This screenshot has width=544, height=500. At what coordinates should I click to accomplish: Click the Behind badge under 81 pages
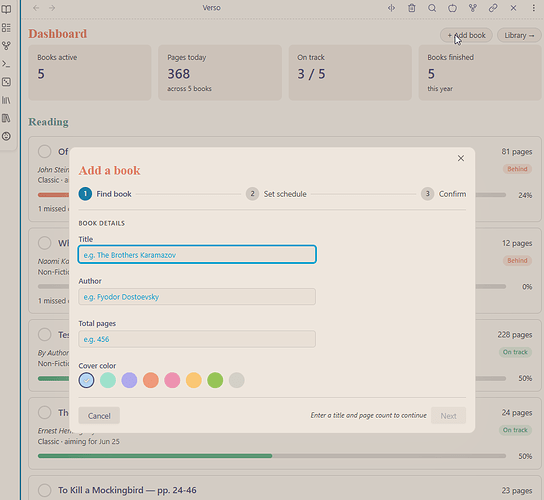pyautogui.click(x=517, y=169)
